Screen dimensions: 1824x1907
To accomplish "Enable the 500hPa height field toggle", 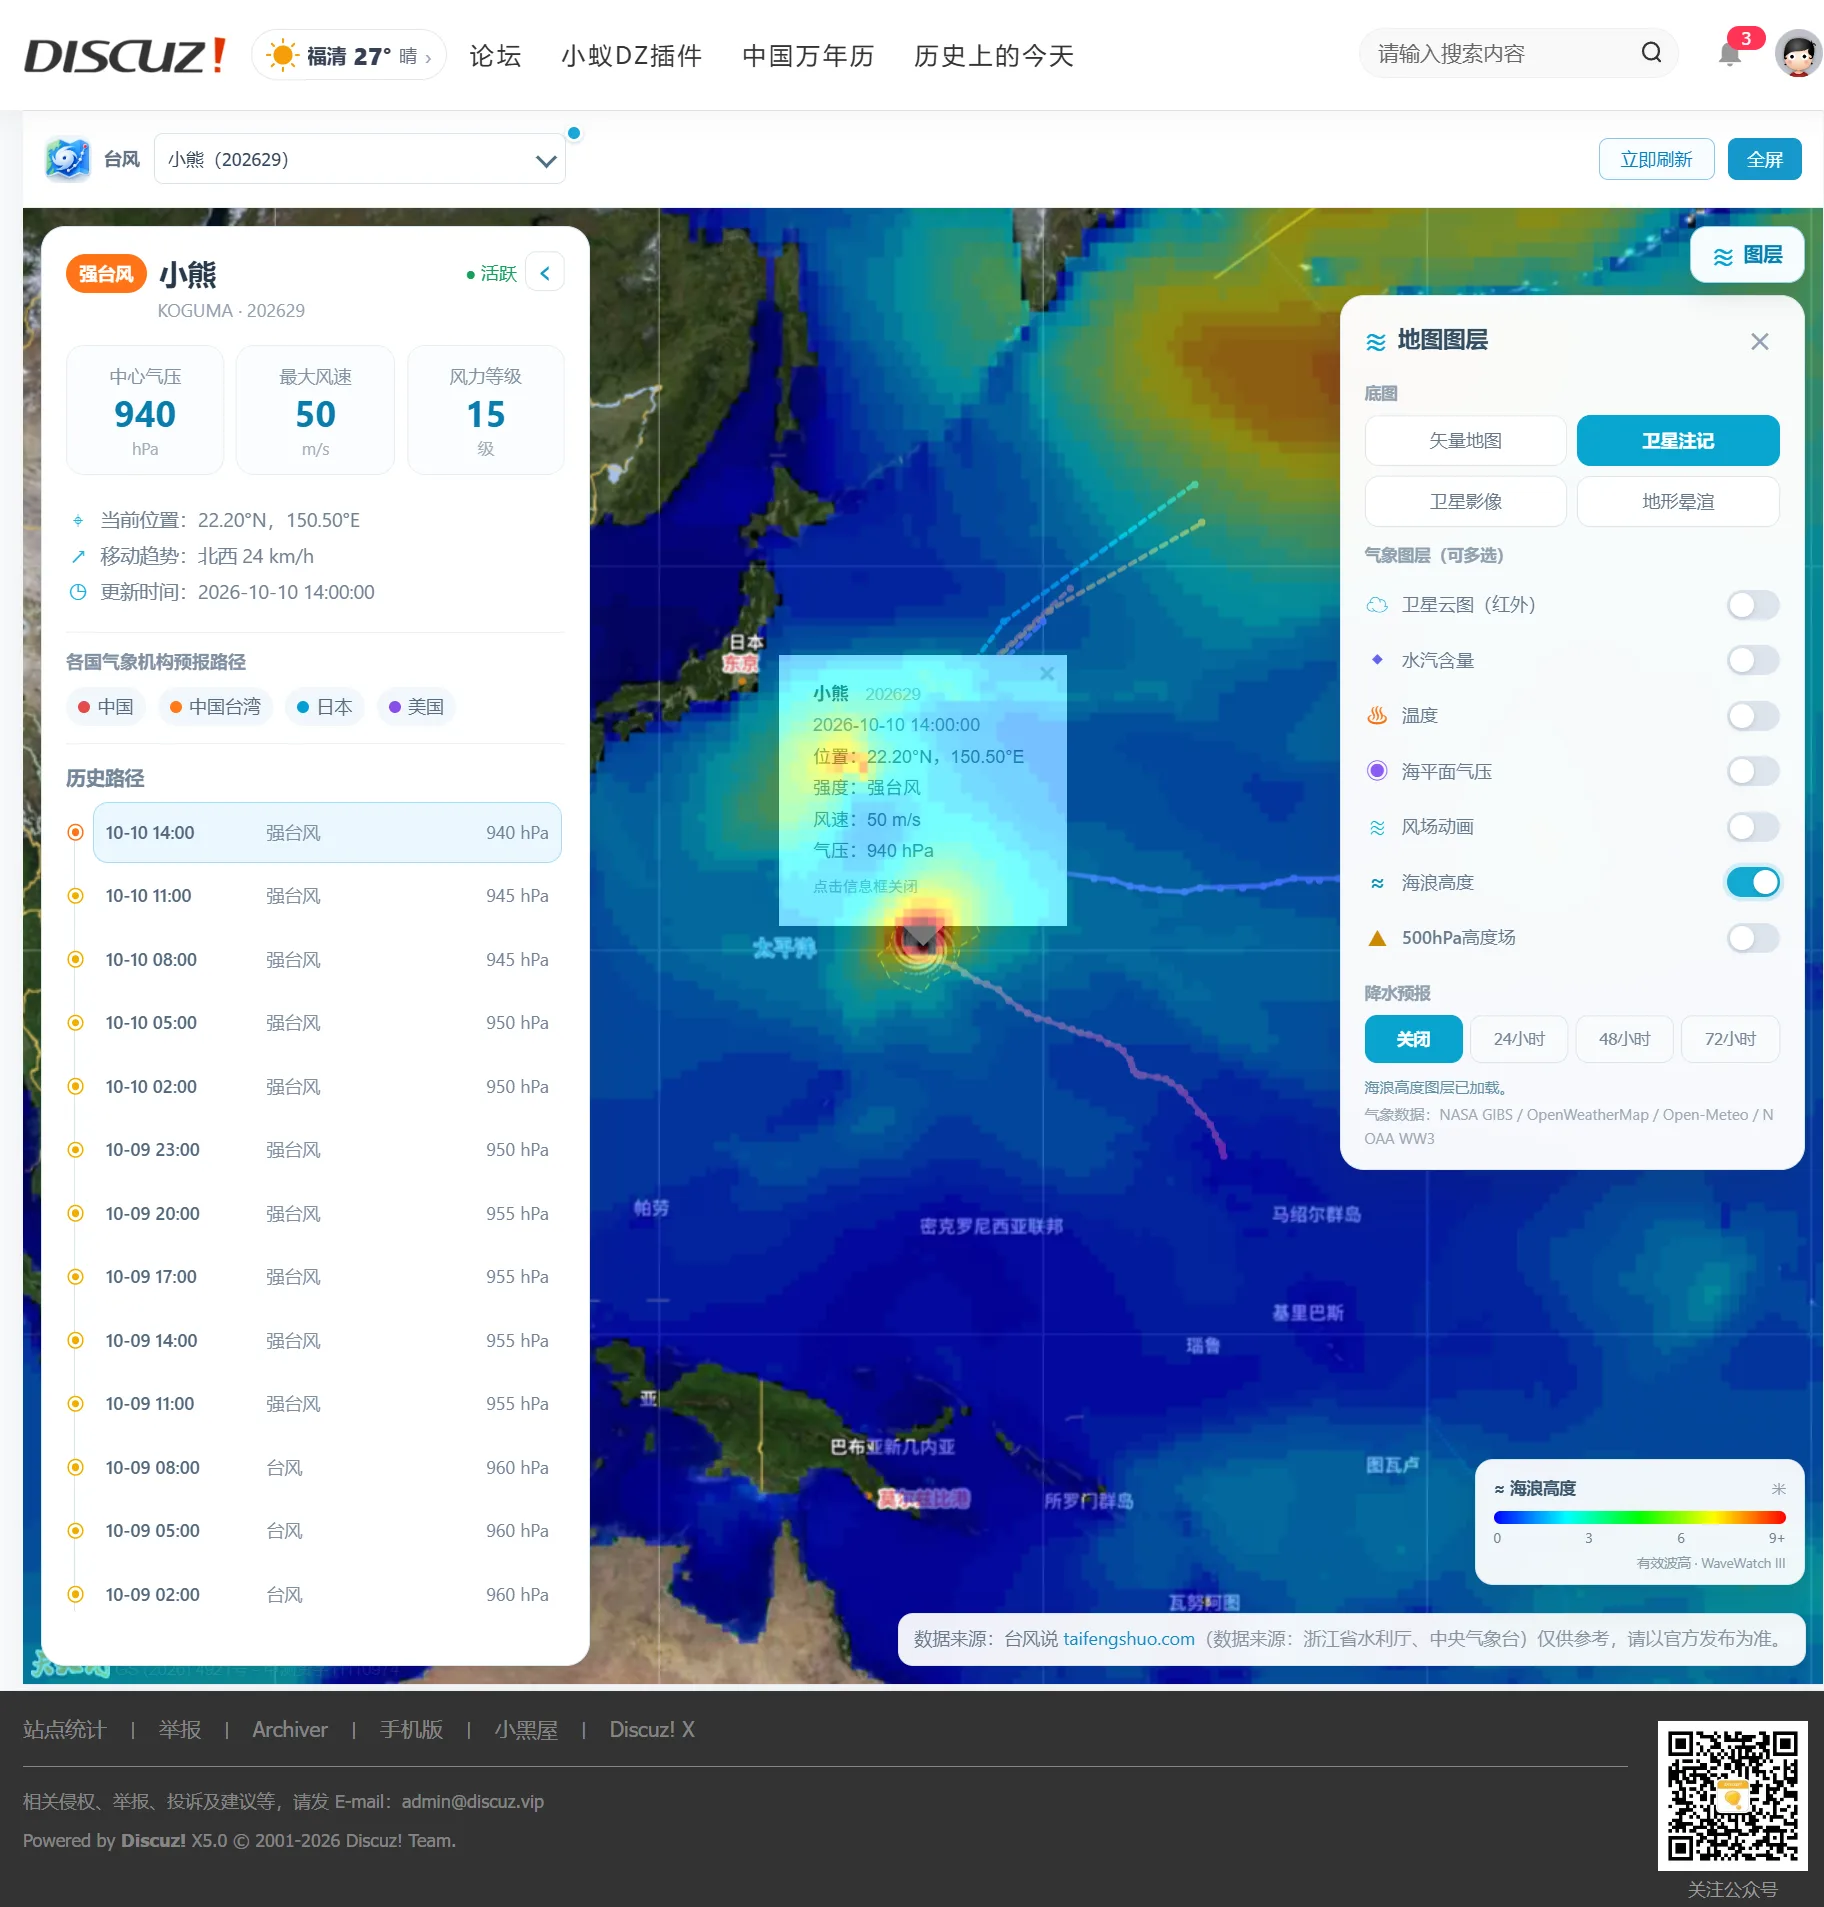I will coord(1753,938).
